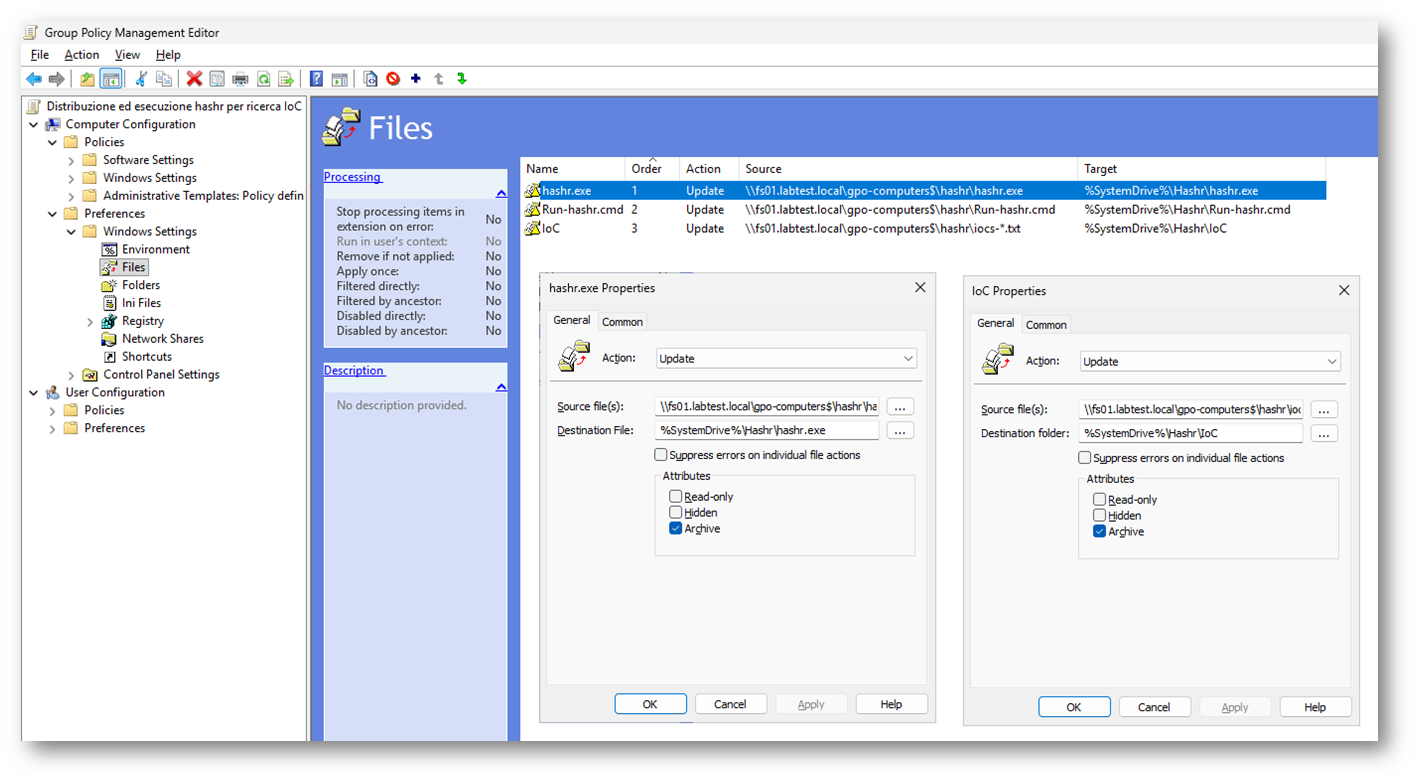This screenshot has width=1420, height=783.
Task: Uncheck Archive attribute in IoC Properties
Action: coord(1100,532)
